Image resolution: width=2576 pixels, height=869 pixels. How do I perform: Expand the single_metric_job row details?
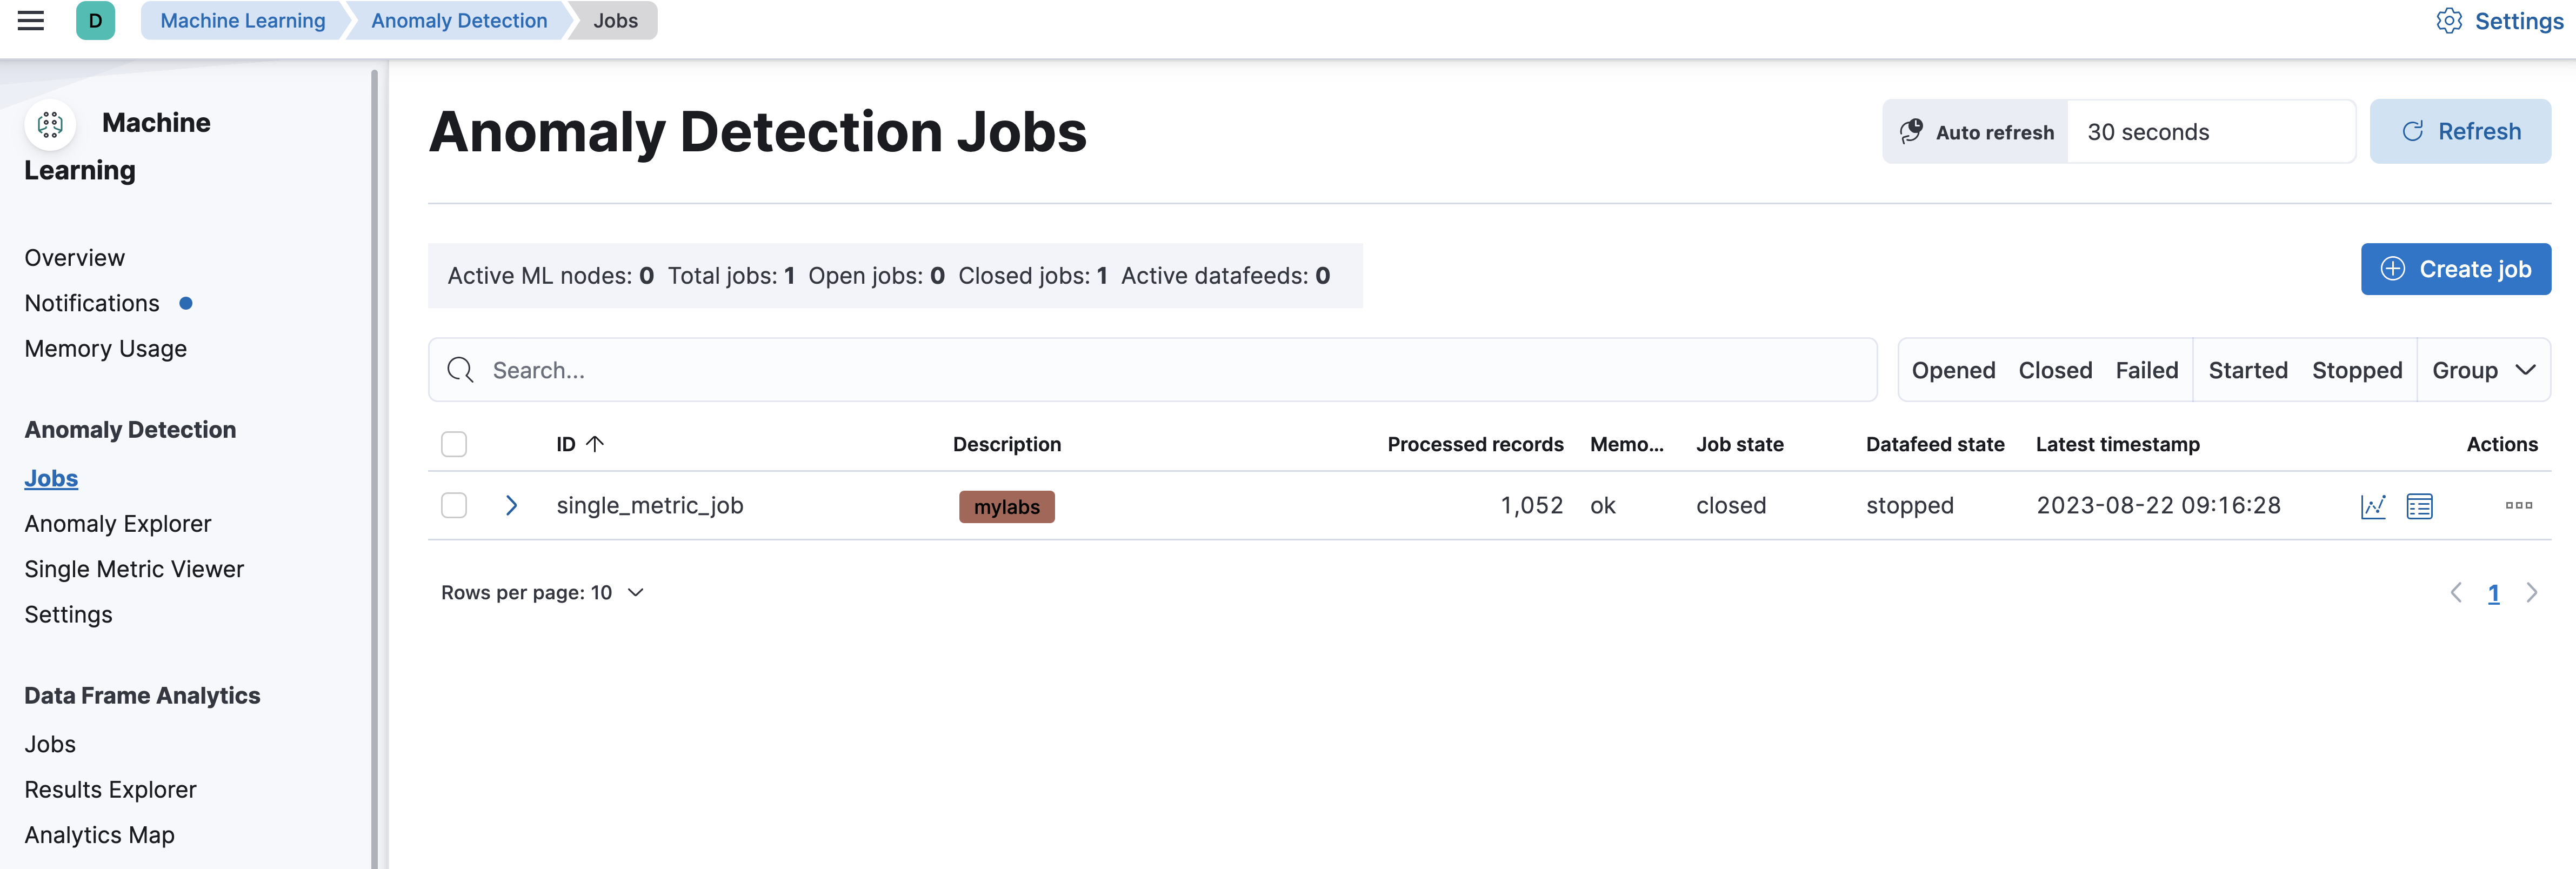511,505
